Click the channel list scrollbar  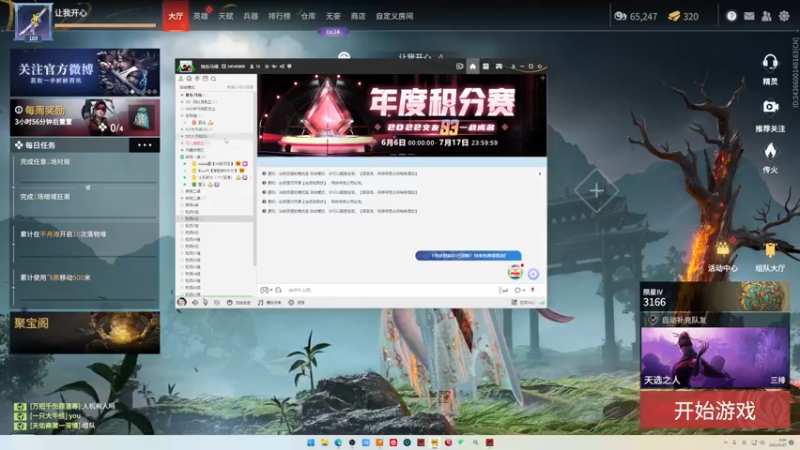pyautogui.click(x=255, y=179)
